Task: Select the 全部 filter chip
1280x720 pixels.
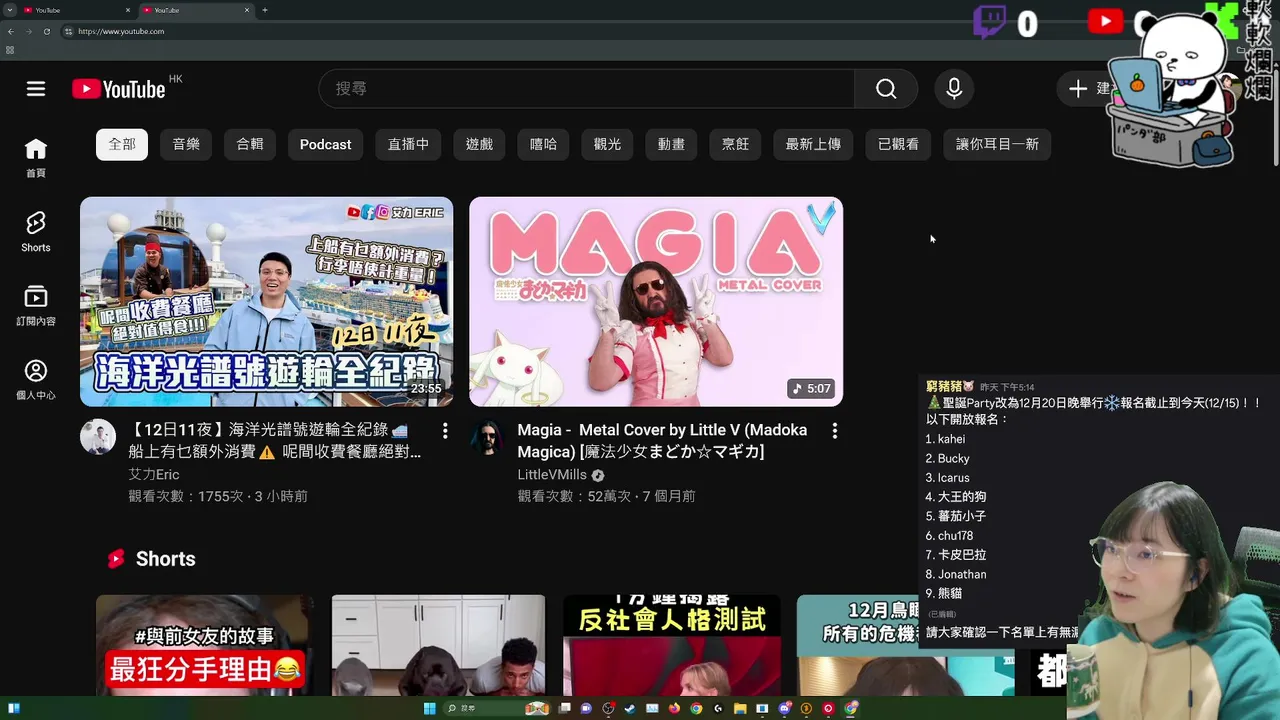Action: click(x=122, y=144)
